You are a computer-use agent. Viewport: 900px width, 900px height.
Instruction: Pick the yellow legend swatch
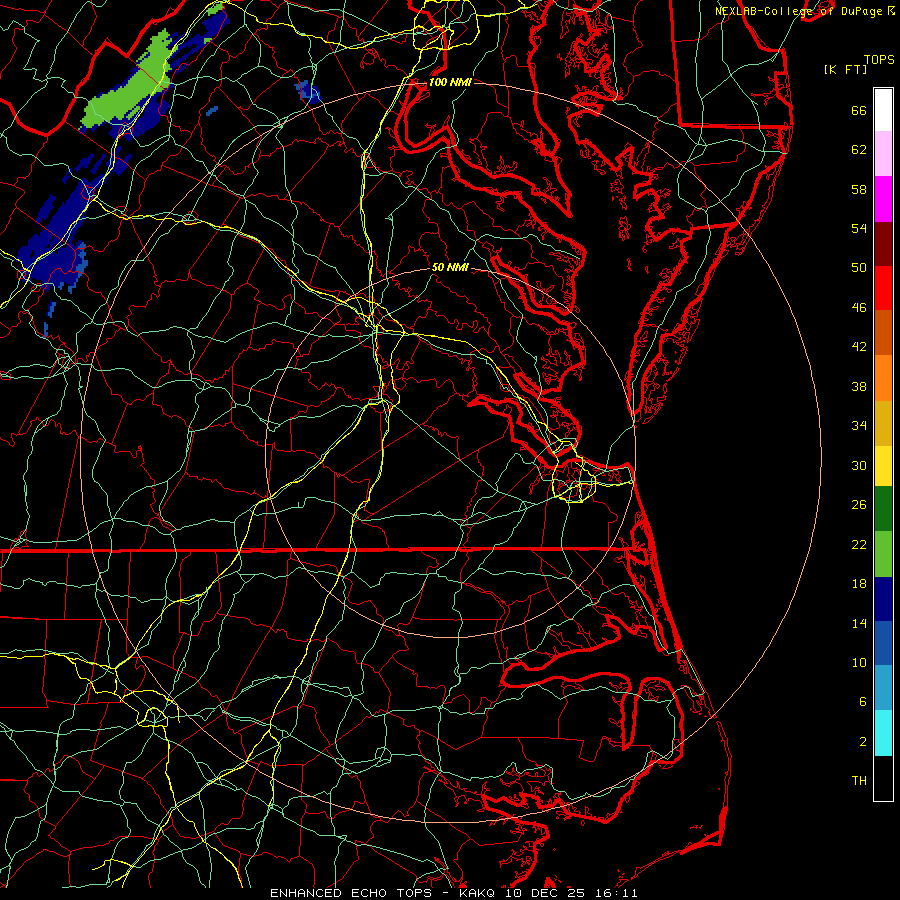point(883,466)
